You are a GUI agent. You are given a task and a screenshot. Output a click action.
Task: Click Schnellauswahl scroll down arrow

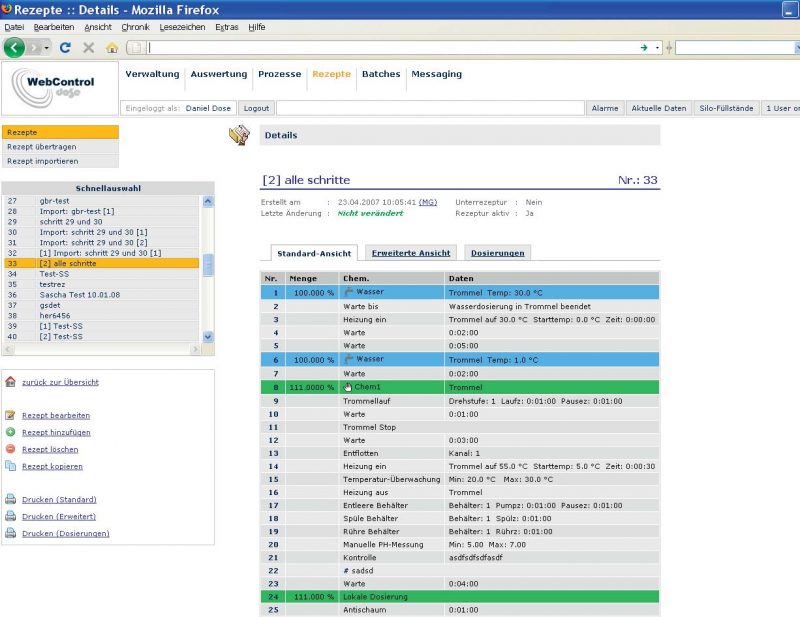pos(208,336)
